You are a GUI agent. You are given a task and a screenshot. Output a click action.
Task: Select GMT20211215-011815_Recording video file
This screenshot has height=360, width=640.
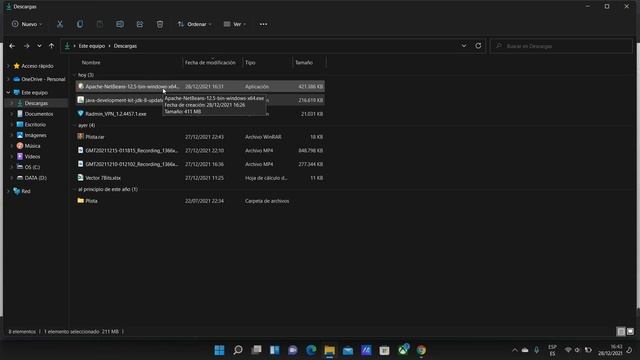(200, 151)
